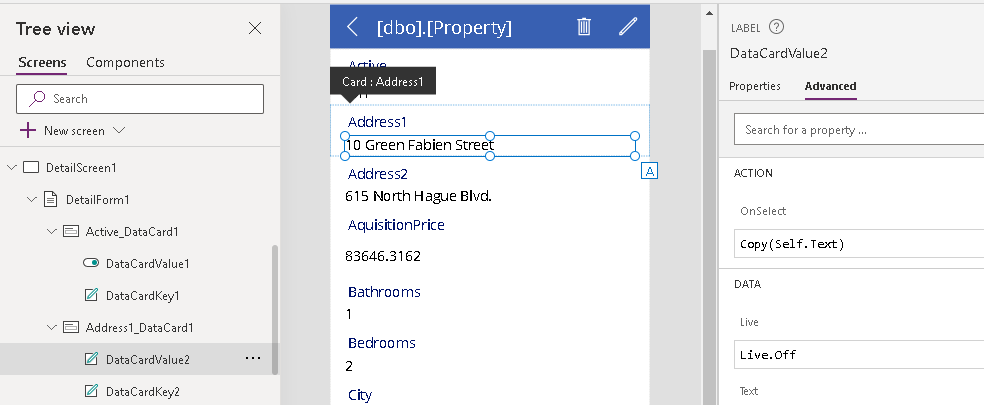Close the Tree view panel
The image size is (984, 405).
click(255, 28)
